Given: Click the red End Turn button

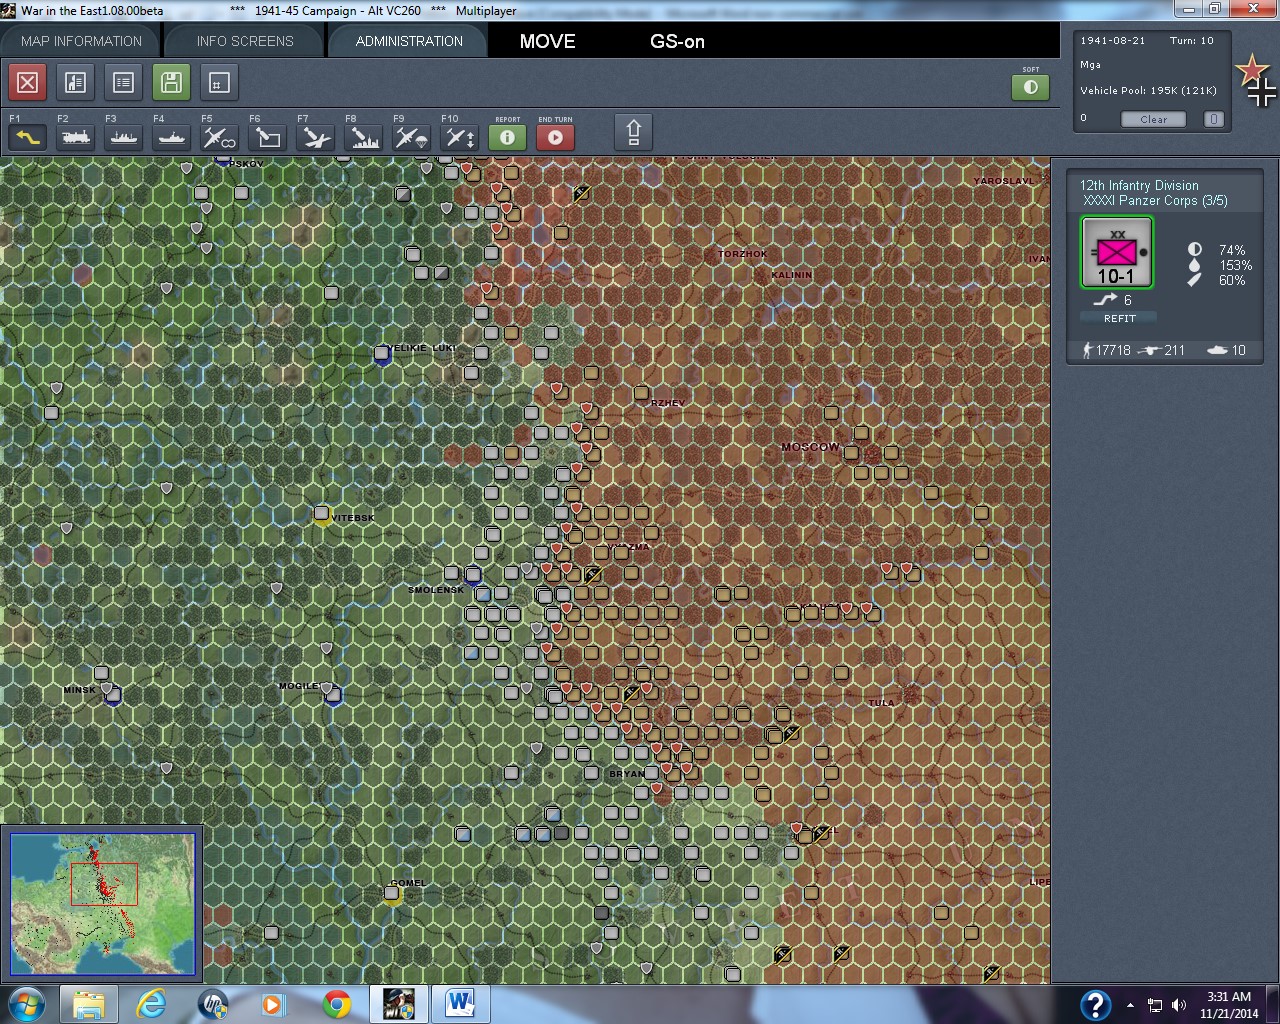Looking at the screenshot, I should [556, 137].
